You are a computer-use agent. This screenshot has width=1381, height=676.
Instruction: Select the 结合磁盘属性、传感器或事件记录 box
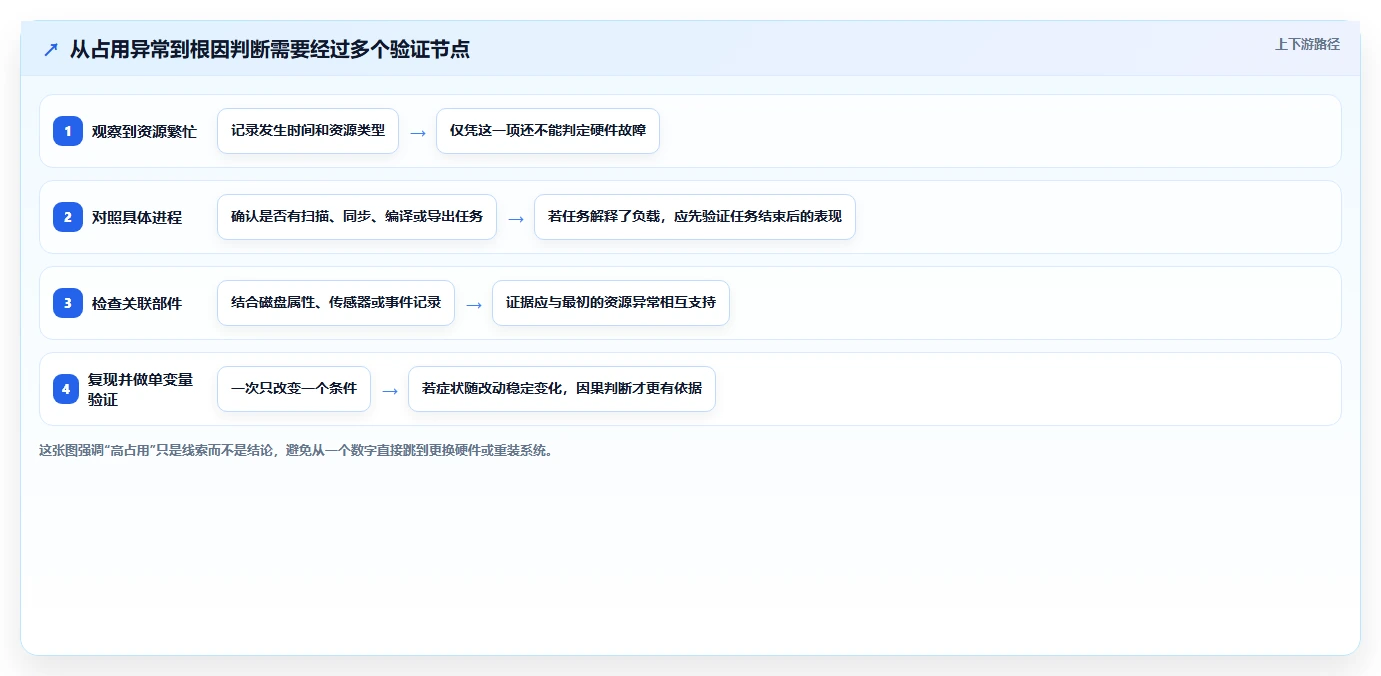(336, 303)
